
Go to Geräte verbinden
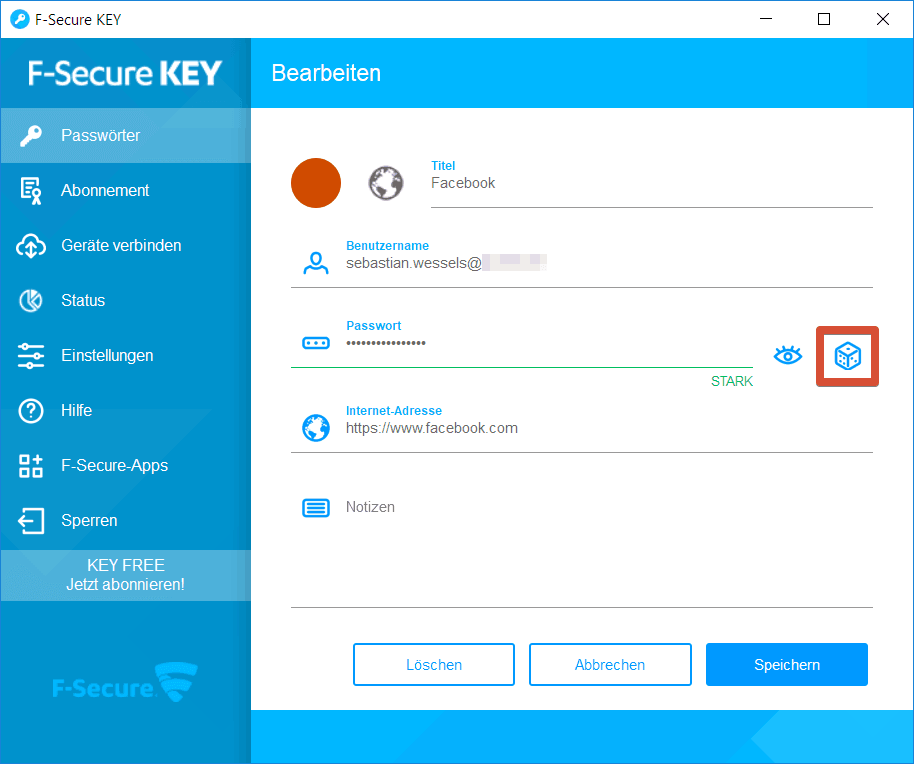tap(125, 245)
